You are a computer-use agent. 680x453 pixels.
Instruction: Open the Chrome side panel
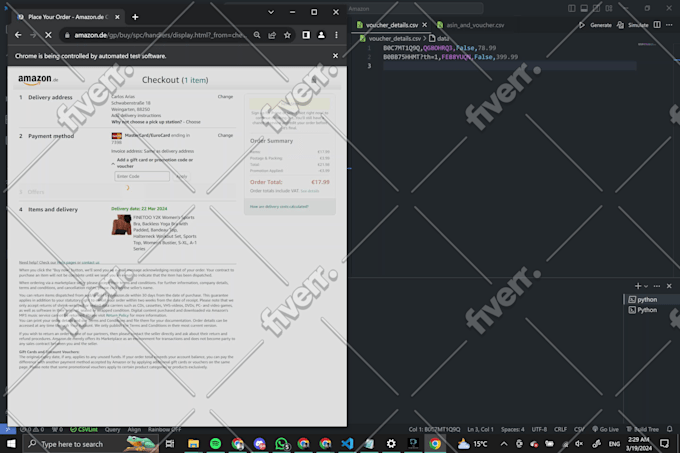306,35
